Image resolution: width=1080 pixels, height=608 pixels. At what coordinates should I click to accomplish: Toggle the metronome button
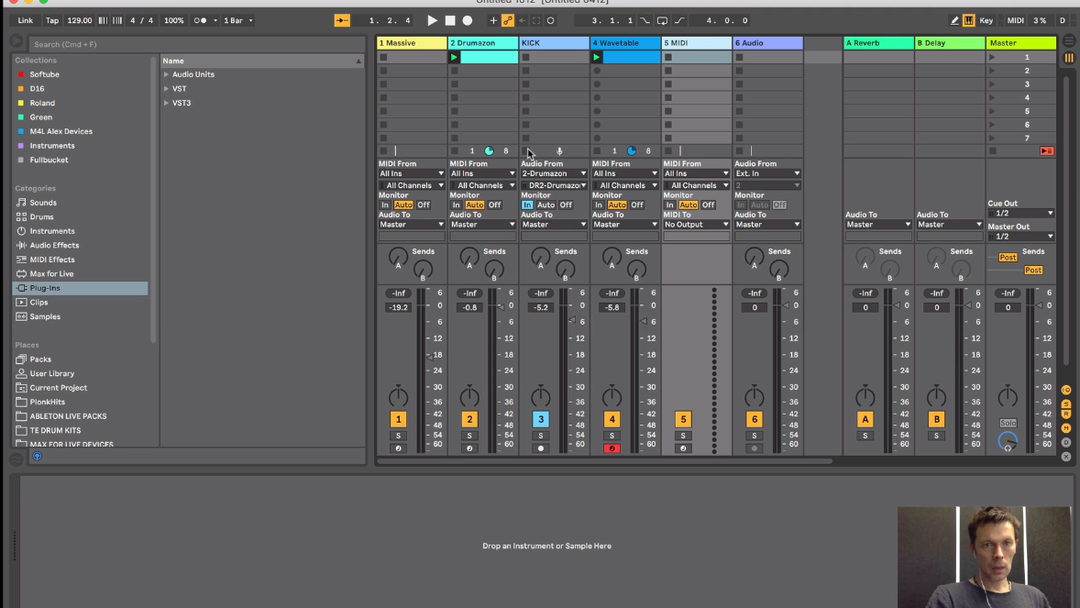201,20
